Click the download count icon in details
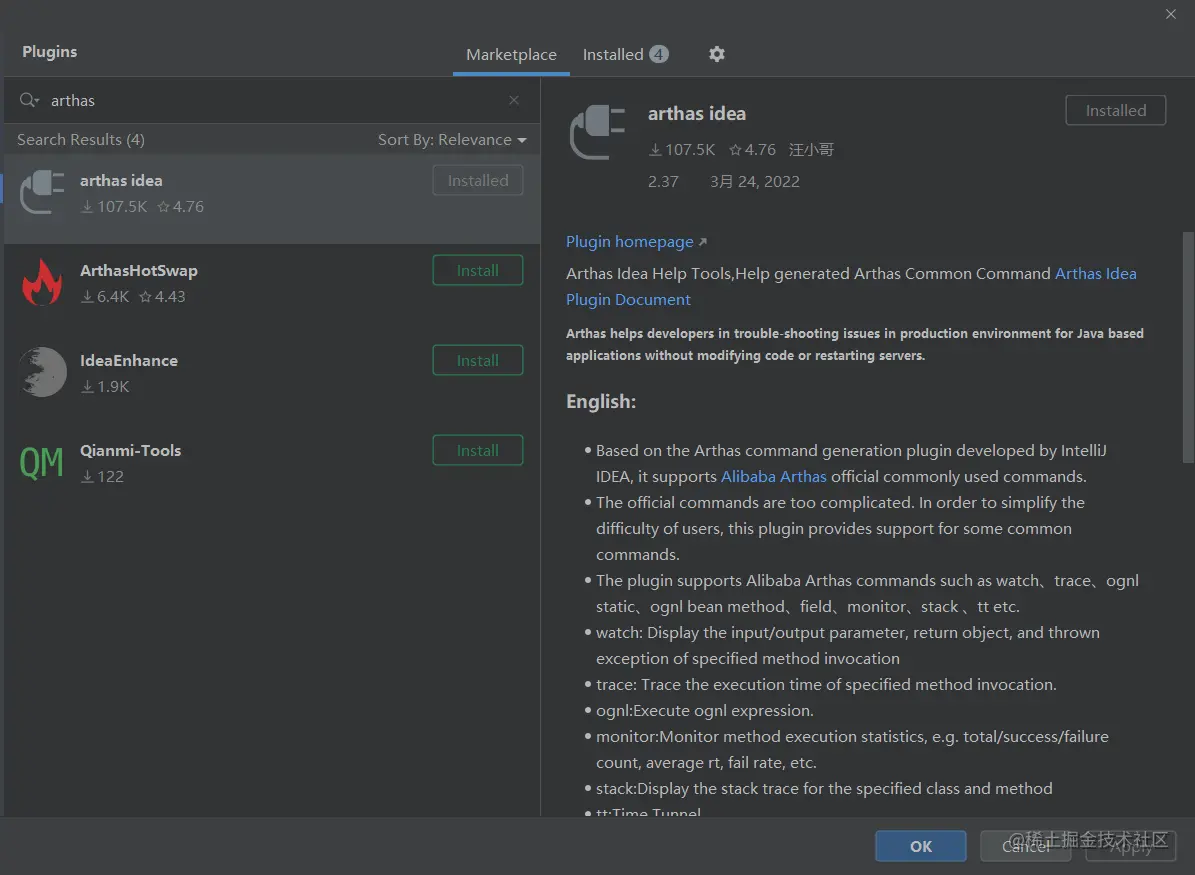1195x875 pixels. (655, 150)
